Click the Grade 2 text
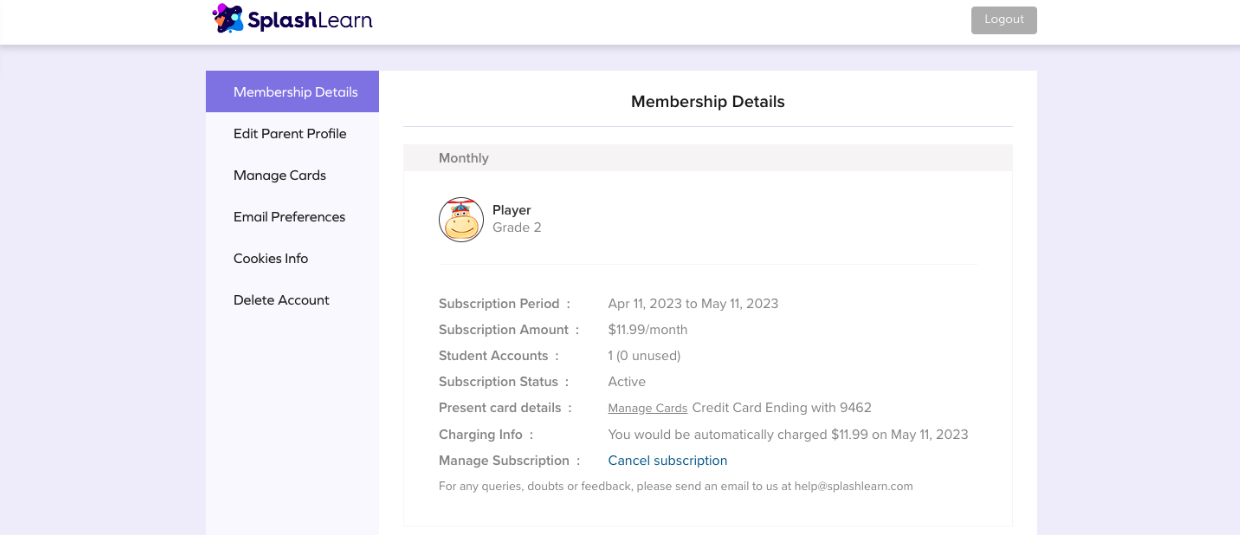 coord(516,228)
